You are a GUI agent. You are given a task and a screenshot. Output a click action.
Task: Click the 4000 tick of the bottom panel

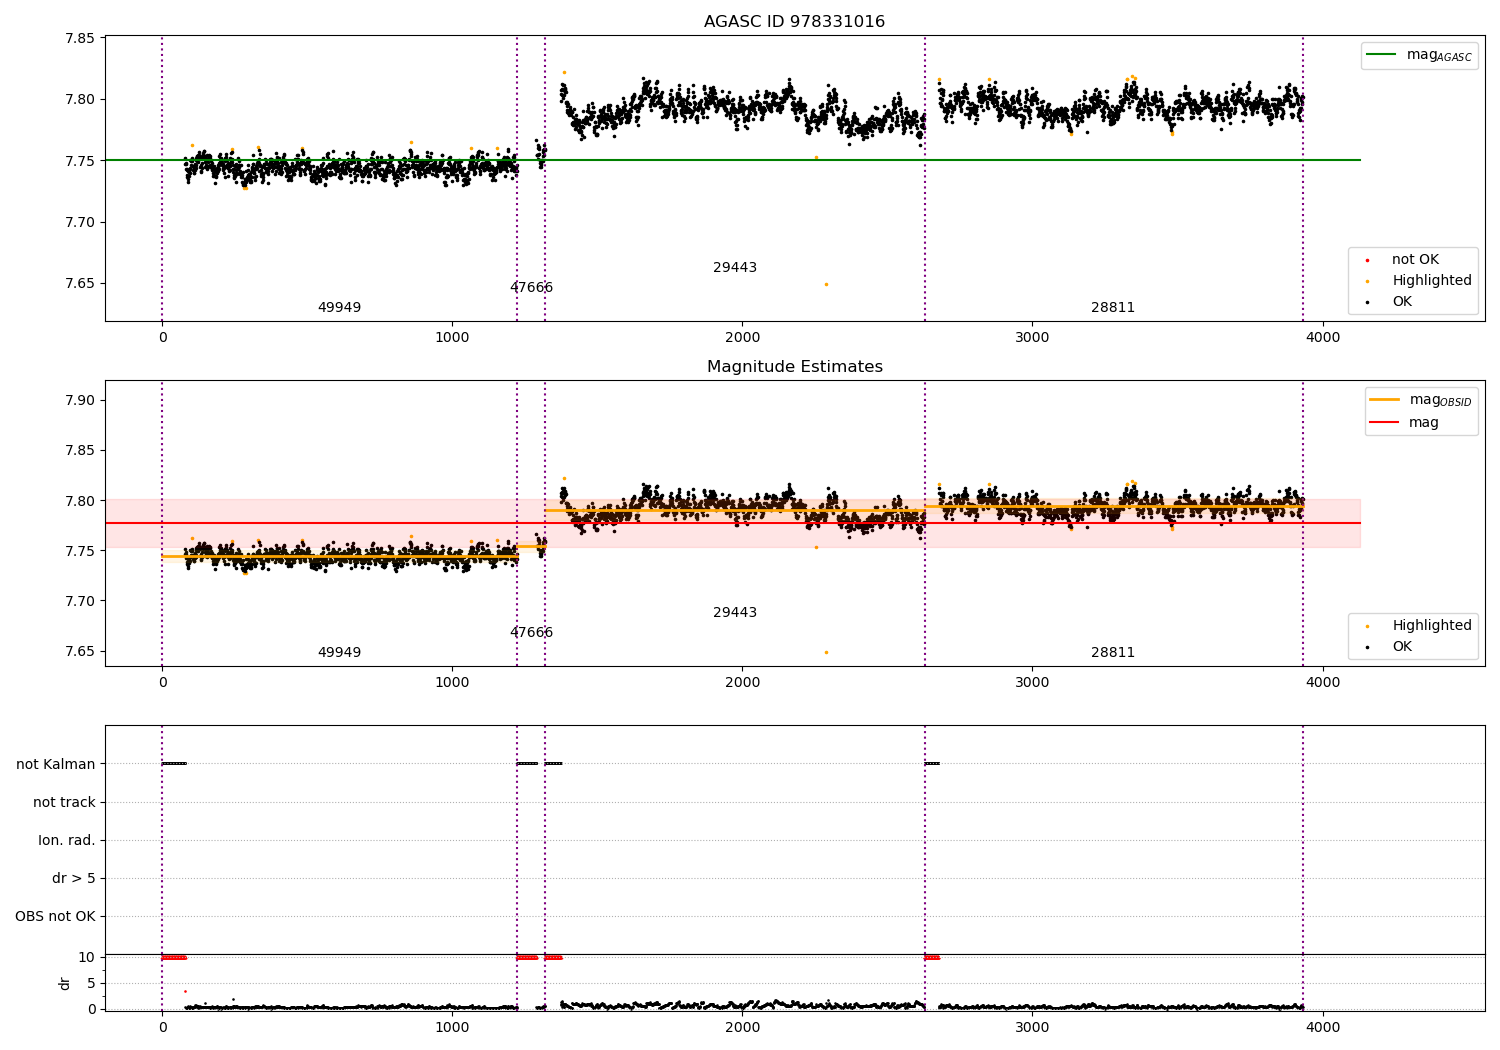click(x=1323, y=1027)
